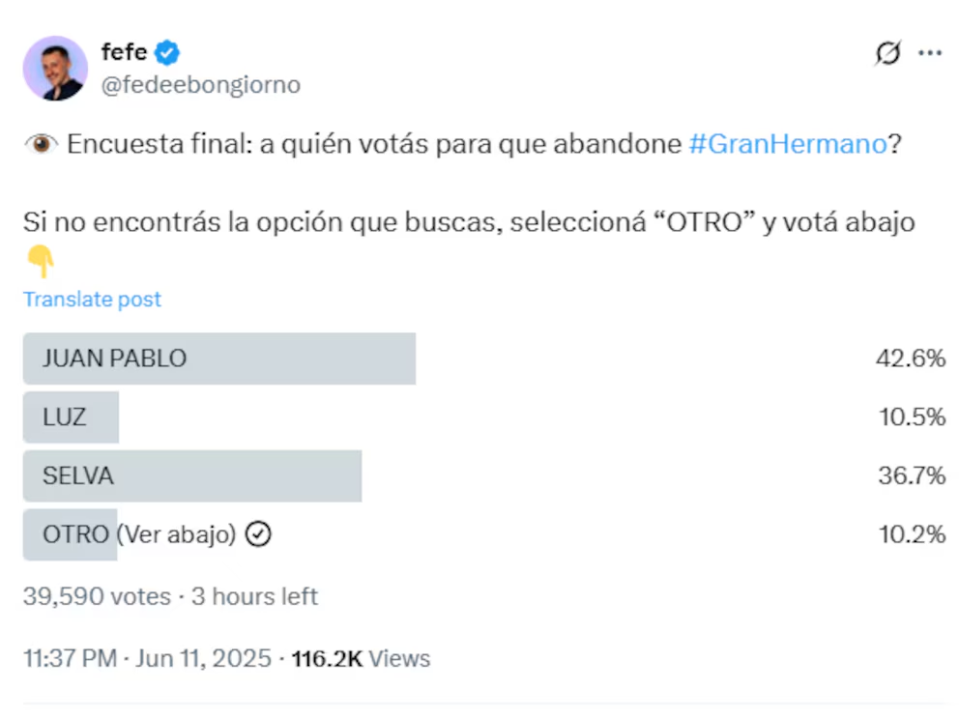Open the three-dot more options menu
This screenshot has height=719, width=959.
pos(930,53)
